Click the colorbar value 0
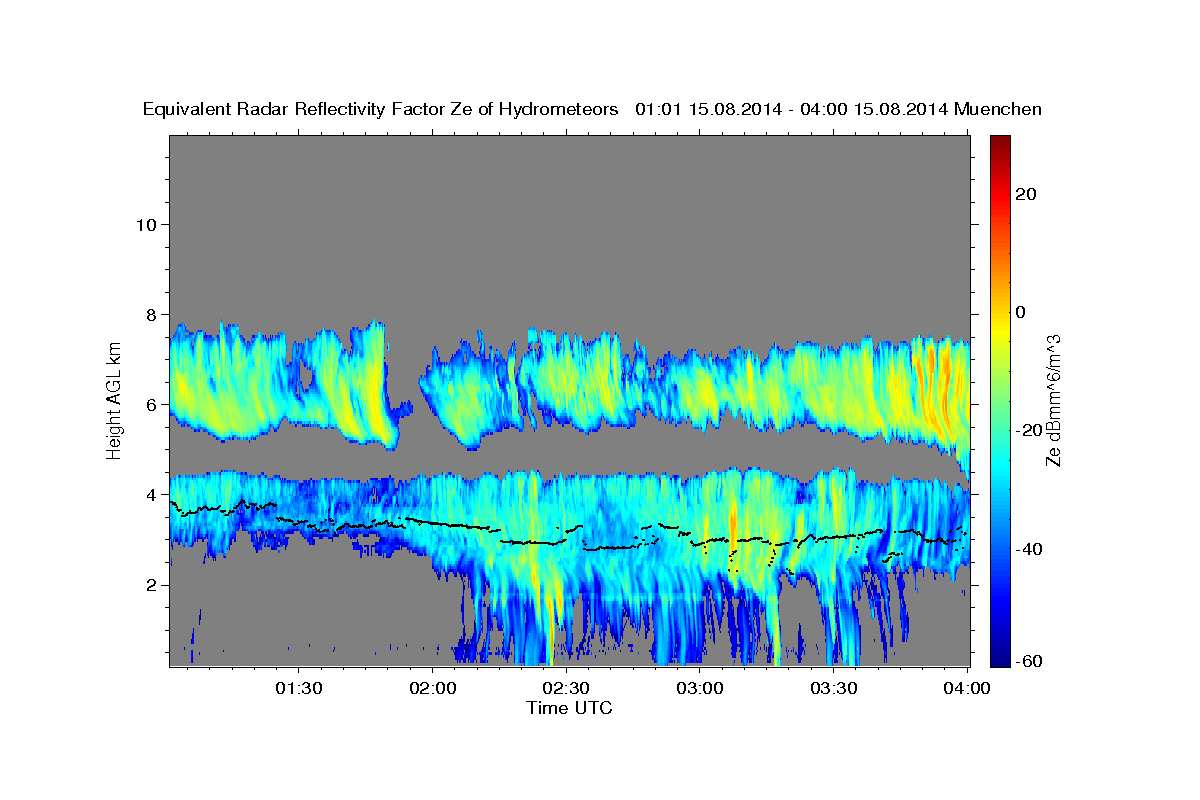This screenshot has width=1200, height=800. coord(1019,312)
